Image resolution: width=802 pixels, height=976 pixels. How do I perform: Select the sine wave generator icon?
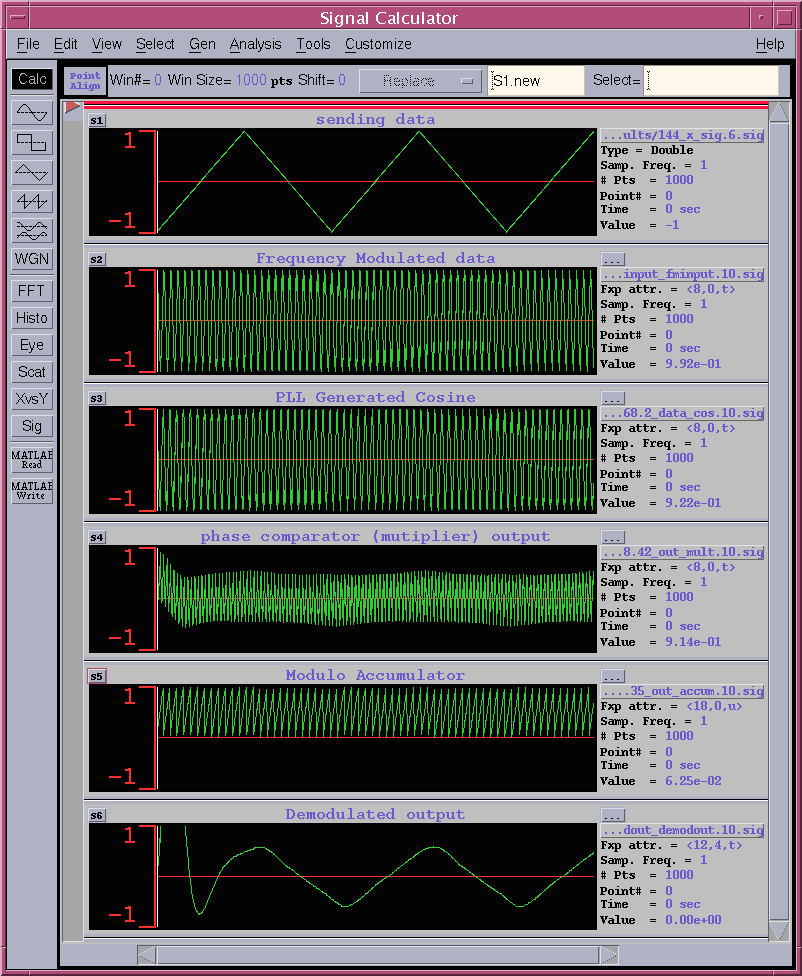tap(32, 112)
